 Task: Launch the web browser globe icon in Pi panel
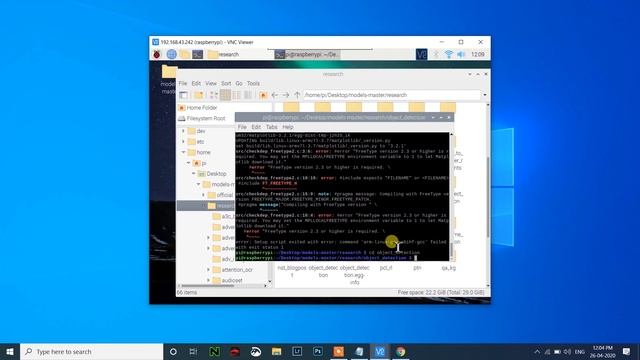pos(171,54)
